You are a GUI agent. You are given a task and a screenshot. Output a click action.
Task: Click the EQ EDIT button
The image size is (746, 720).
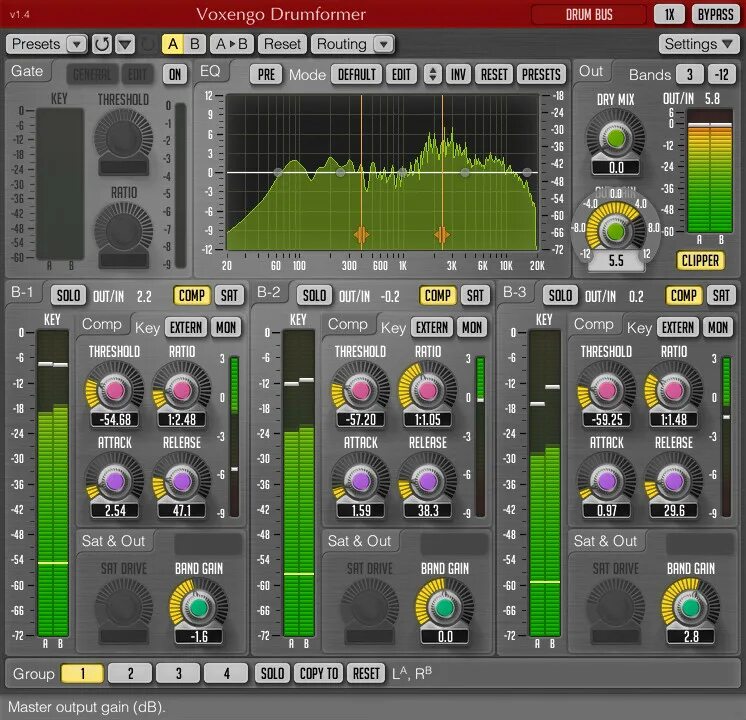click(401, 74)
